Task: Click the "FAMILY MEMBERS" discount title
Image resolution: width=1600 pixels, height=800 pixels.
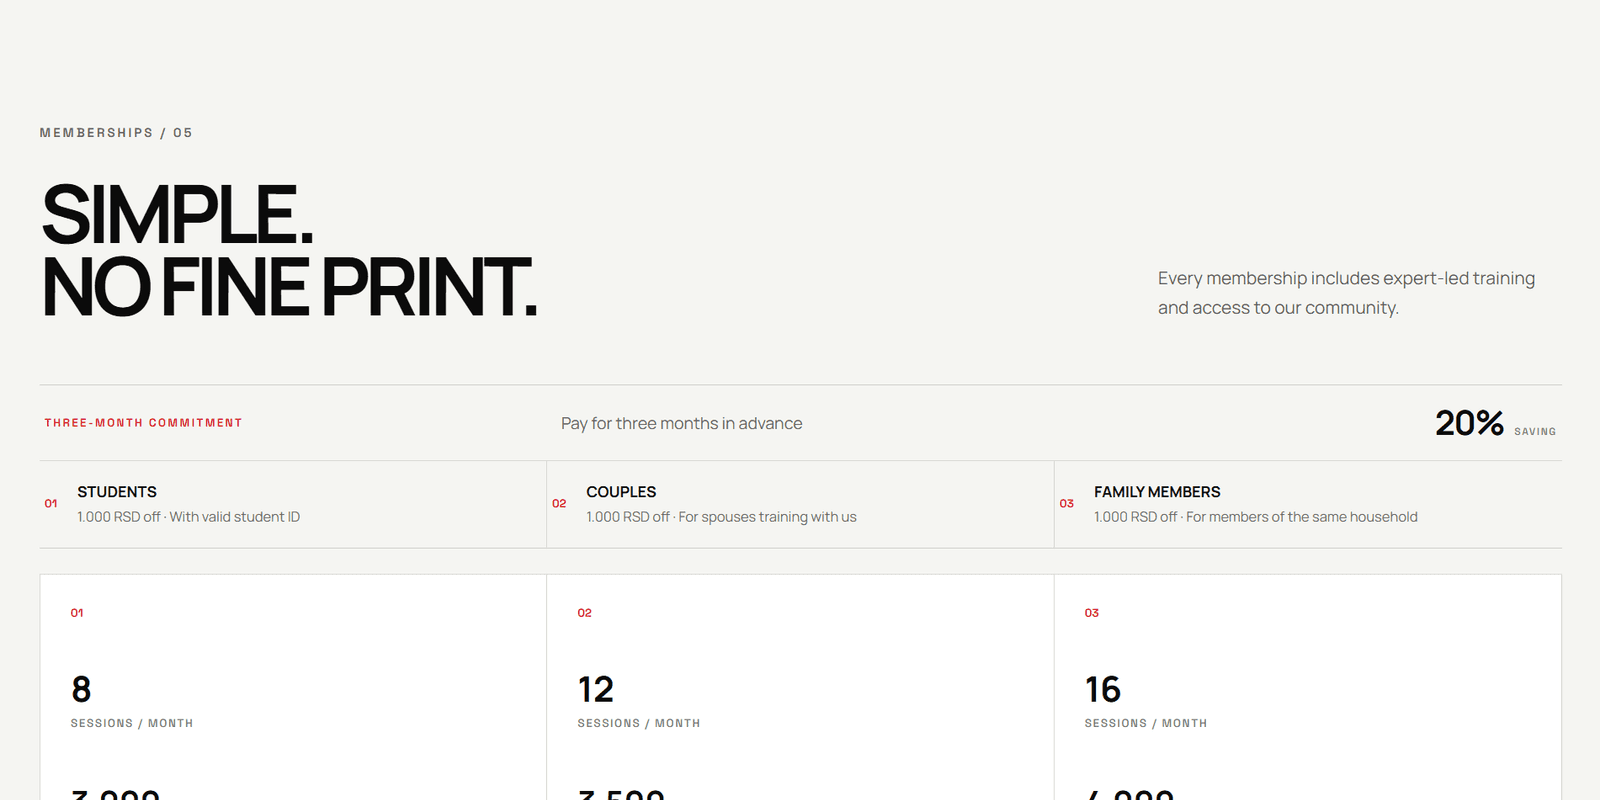Action: coord(1157,492)
